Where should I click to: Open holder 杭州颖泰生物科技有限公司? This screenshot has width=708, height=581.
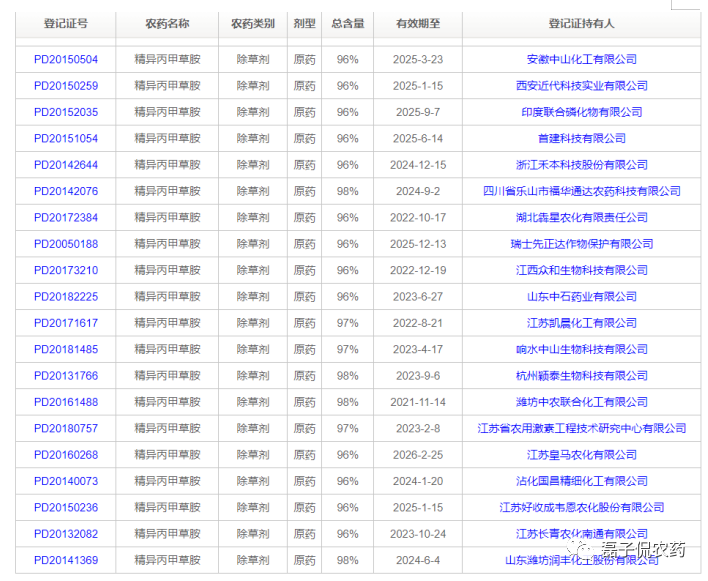pyautogui.click(x=582, y=376)
